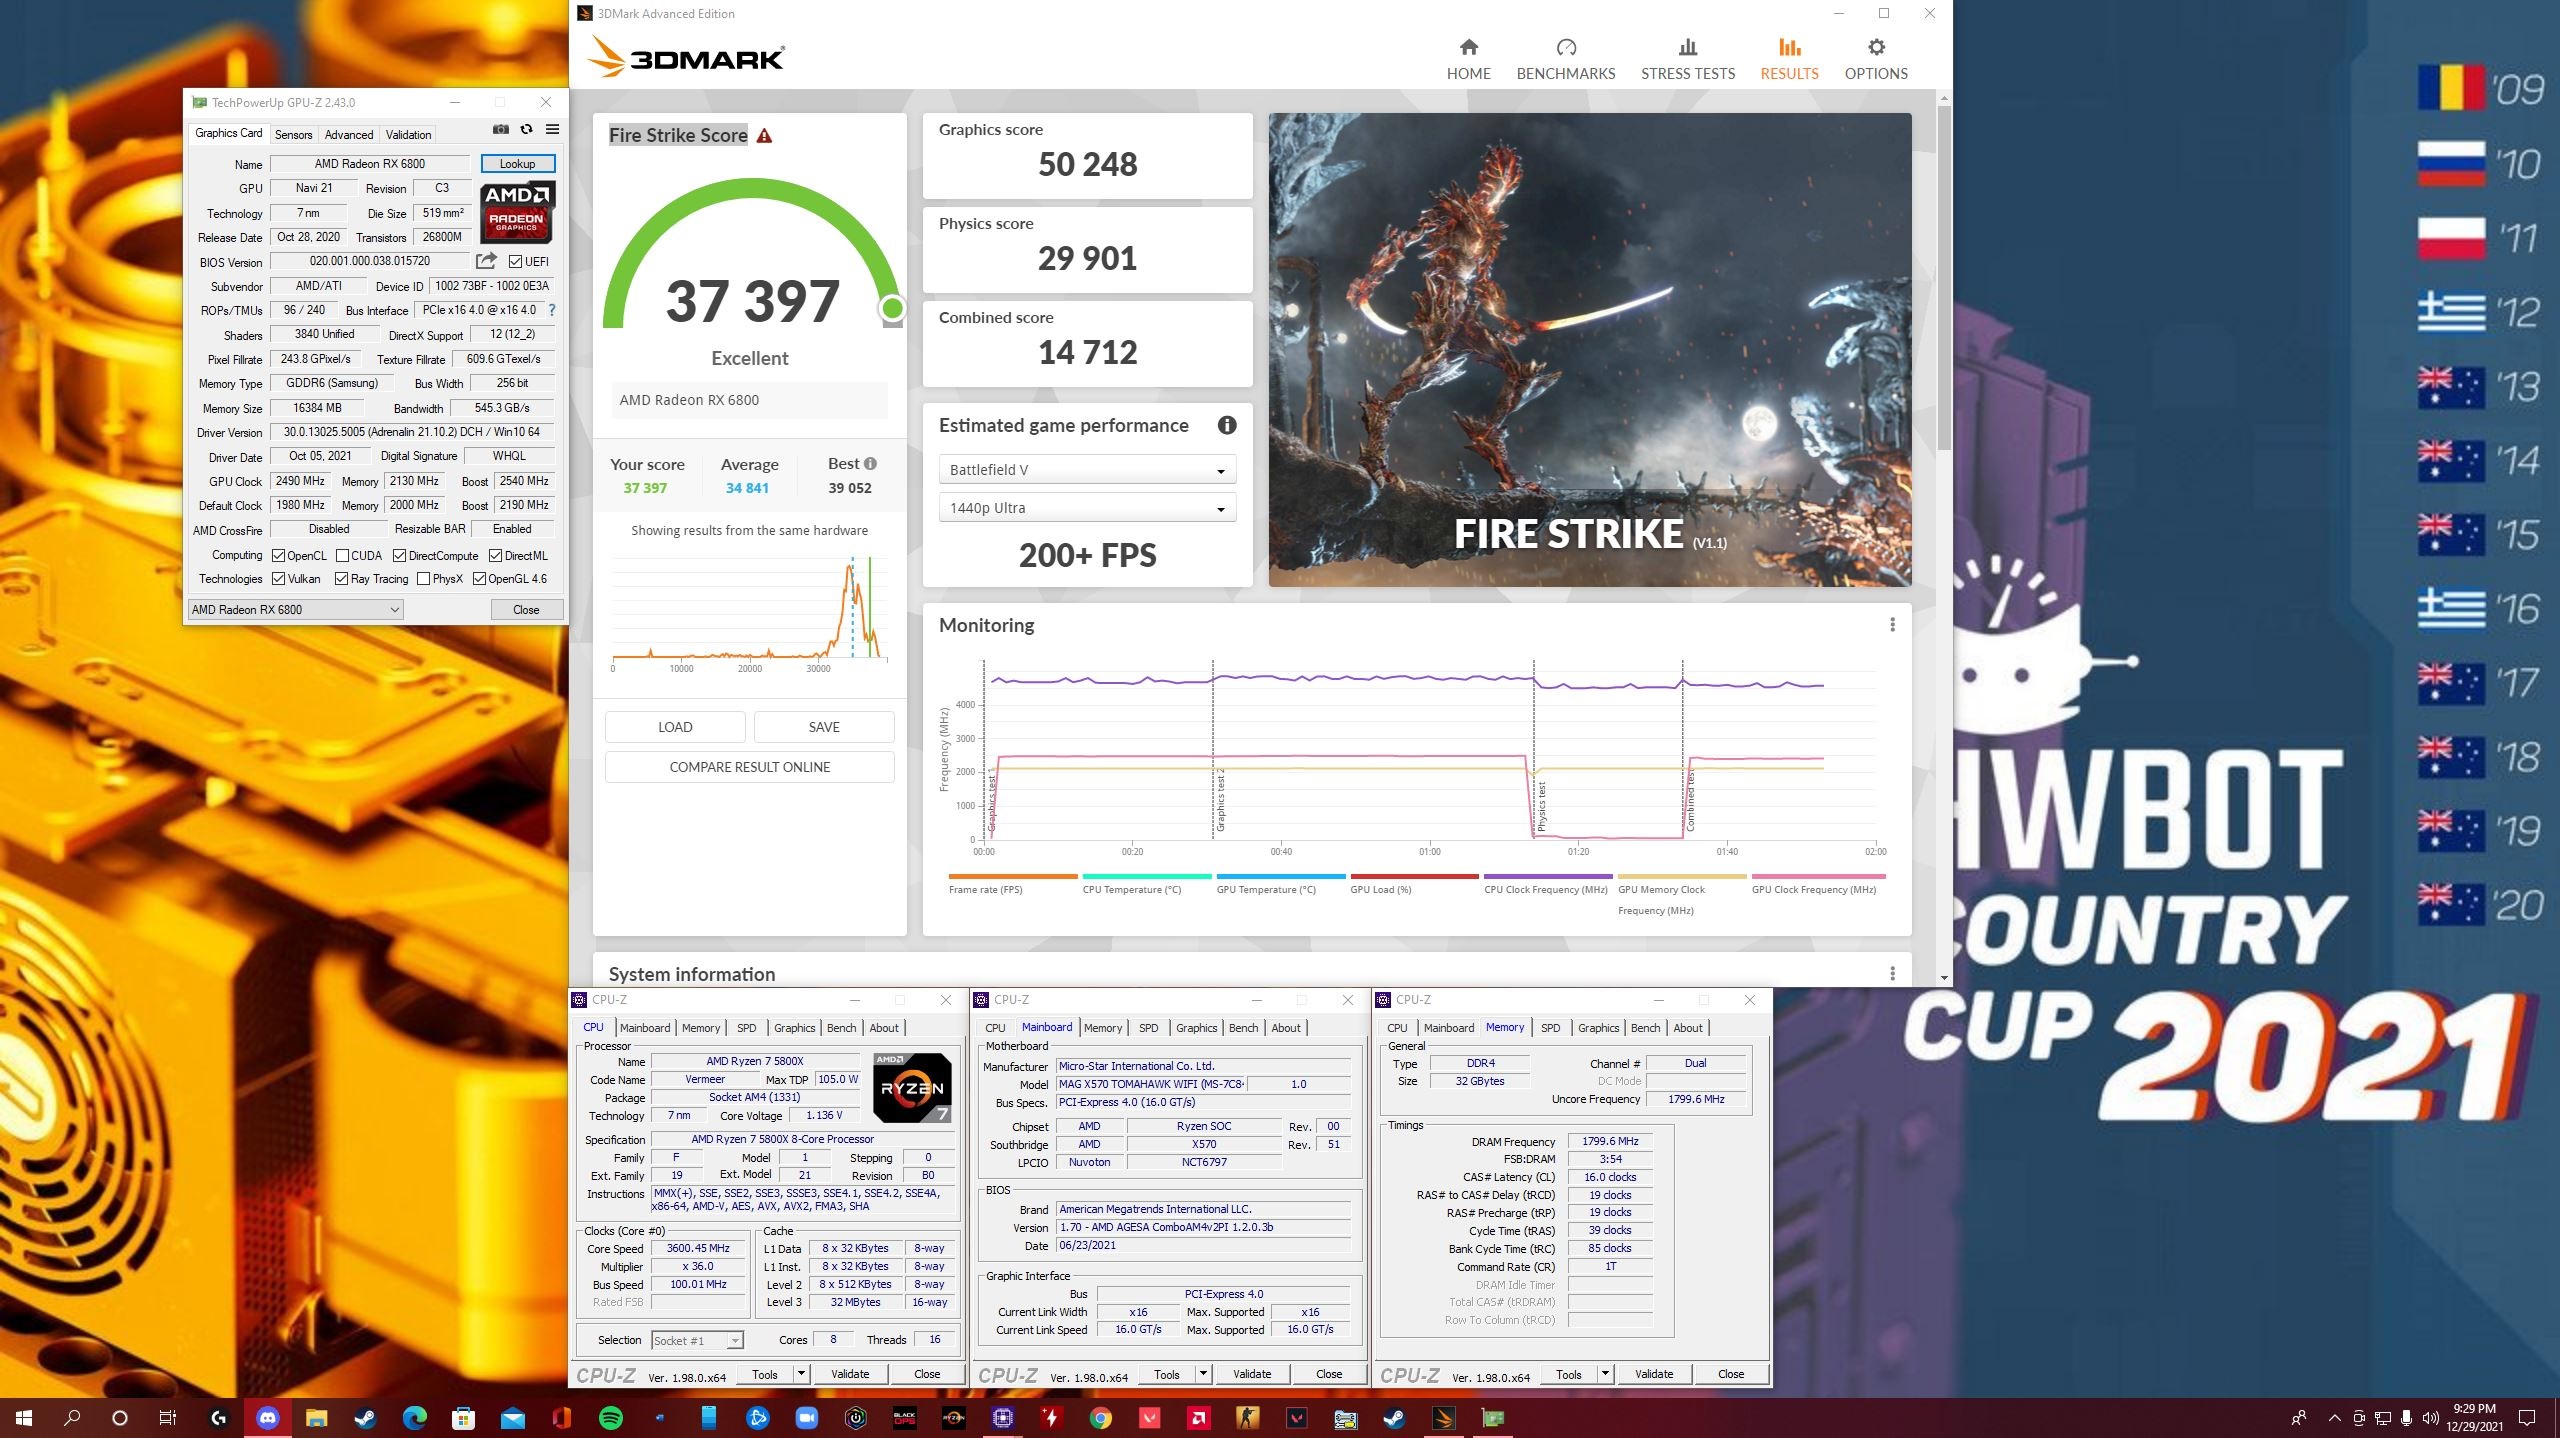Image resolution: width=2560 pixels, height=1438 pixels.
Task: Click the GPU-Z screenshot camera icon
Action: pos(501,129)
